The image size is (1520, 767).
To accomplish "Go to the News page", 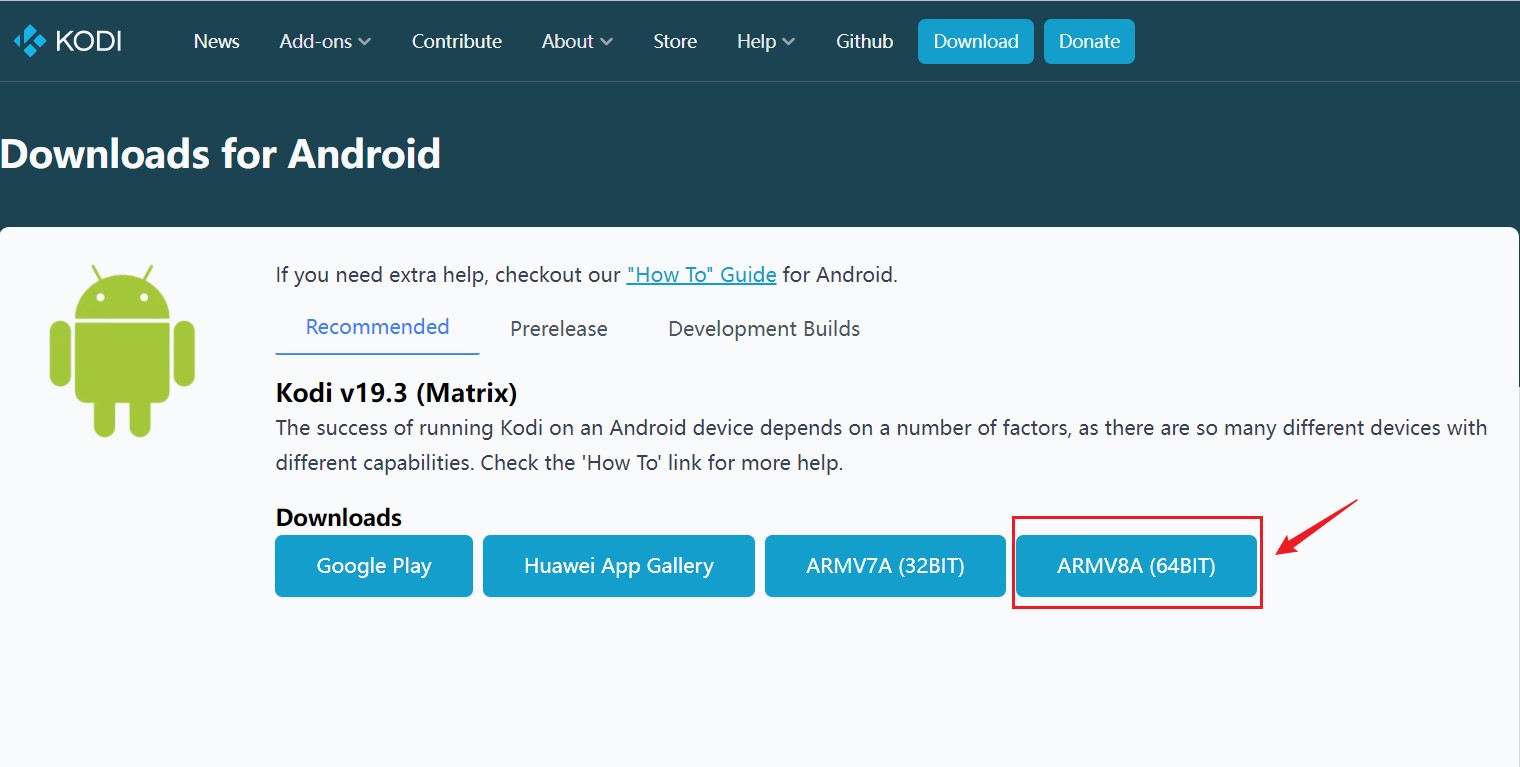I will pos(216,41).
